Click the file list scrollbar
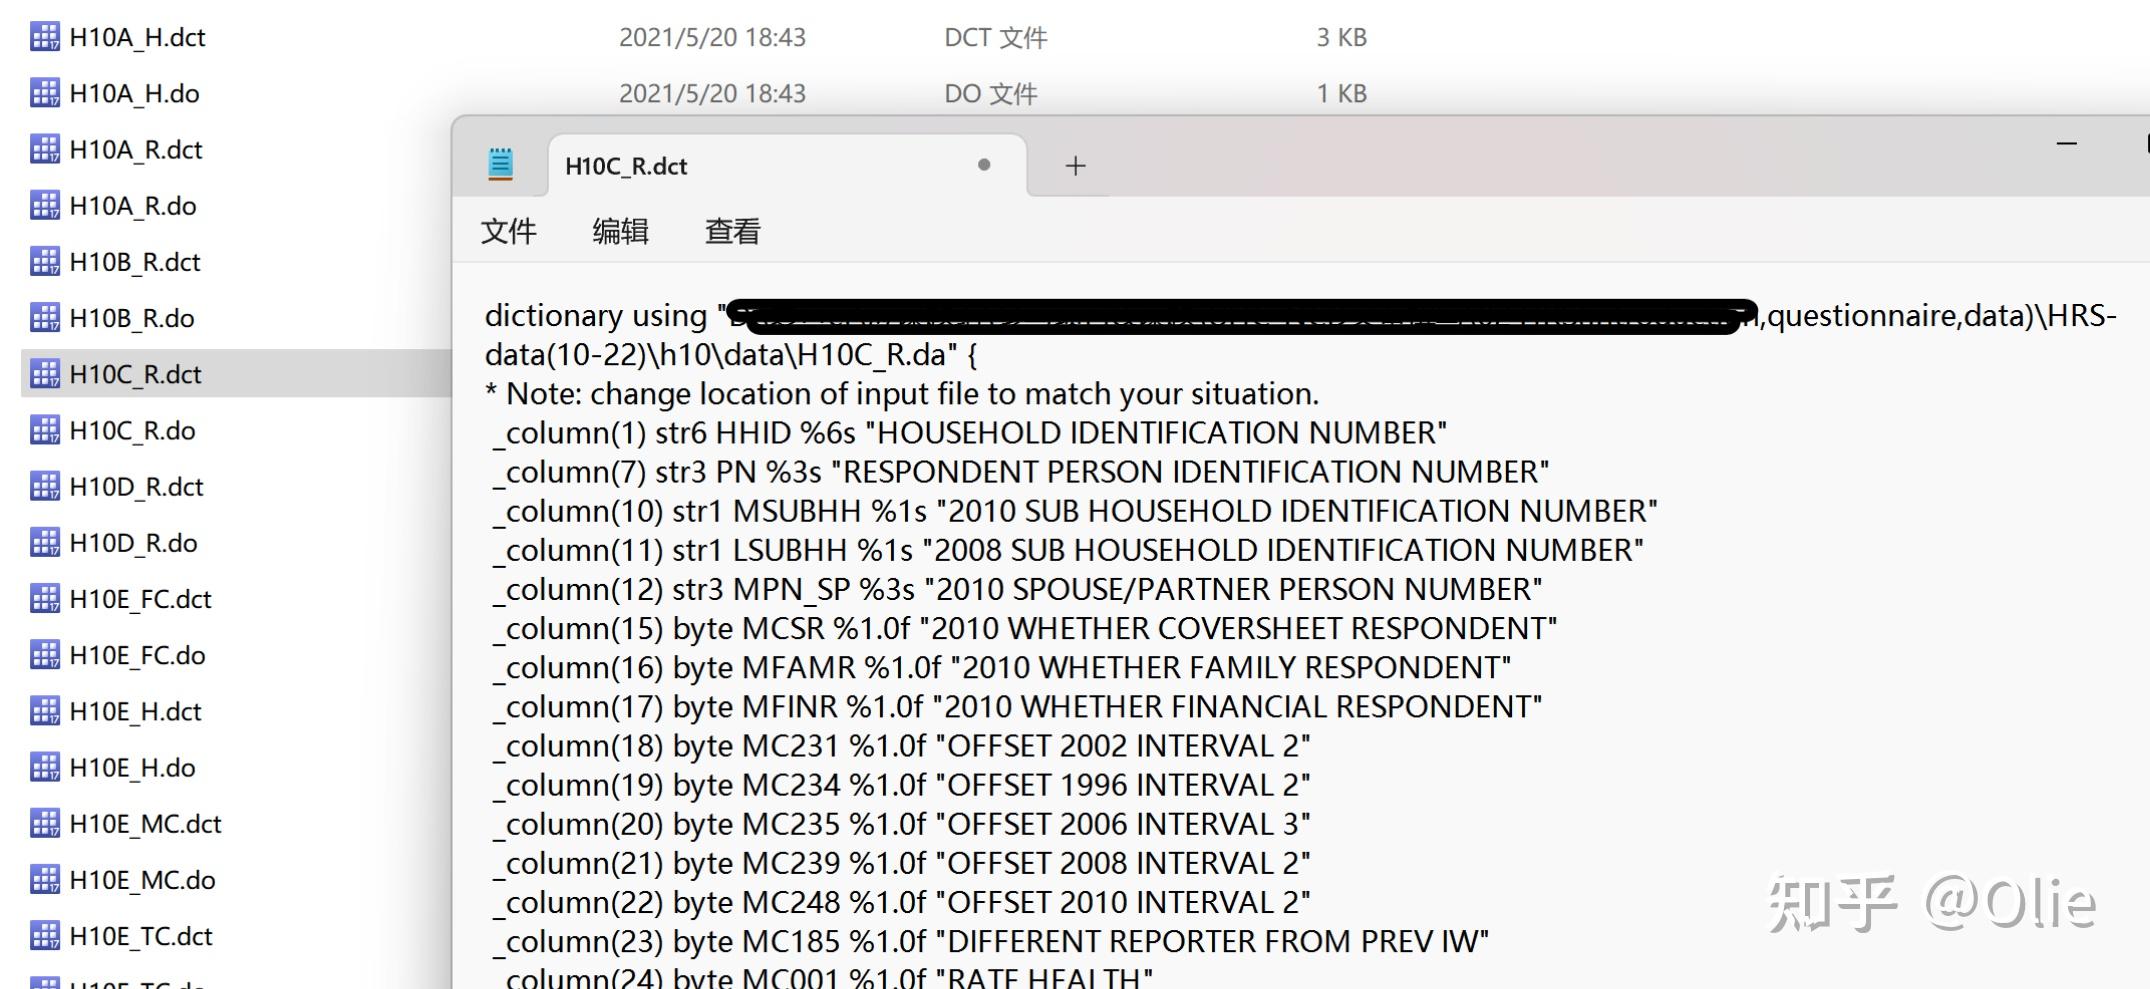 [x=450, y=500]
